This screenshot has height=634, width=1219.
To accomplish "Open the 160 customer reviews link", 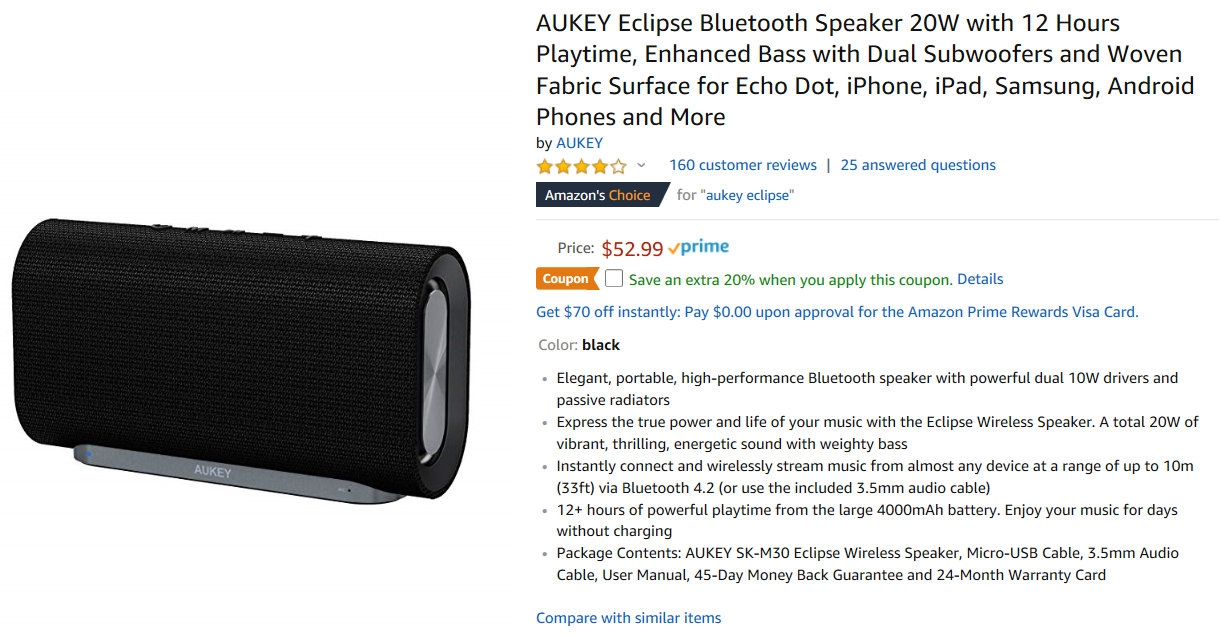I will (742, 165).
